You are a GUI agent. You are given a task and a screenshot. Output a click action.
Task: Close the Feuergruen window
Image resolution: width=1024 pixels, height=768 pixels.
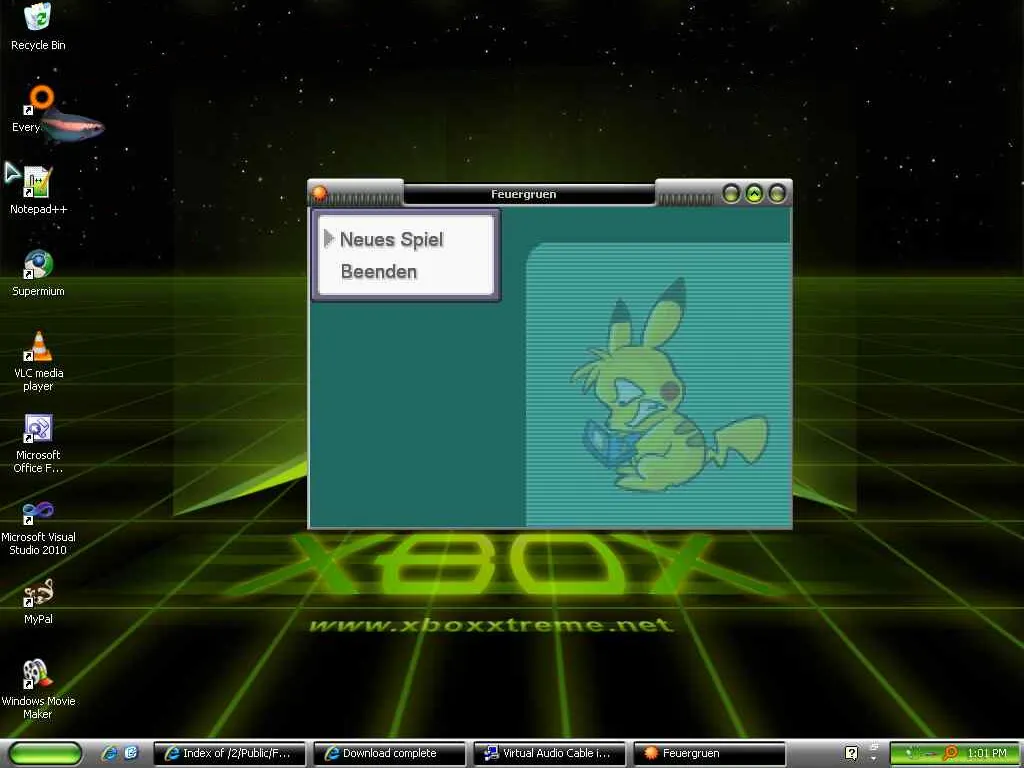coord(776,193)
